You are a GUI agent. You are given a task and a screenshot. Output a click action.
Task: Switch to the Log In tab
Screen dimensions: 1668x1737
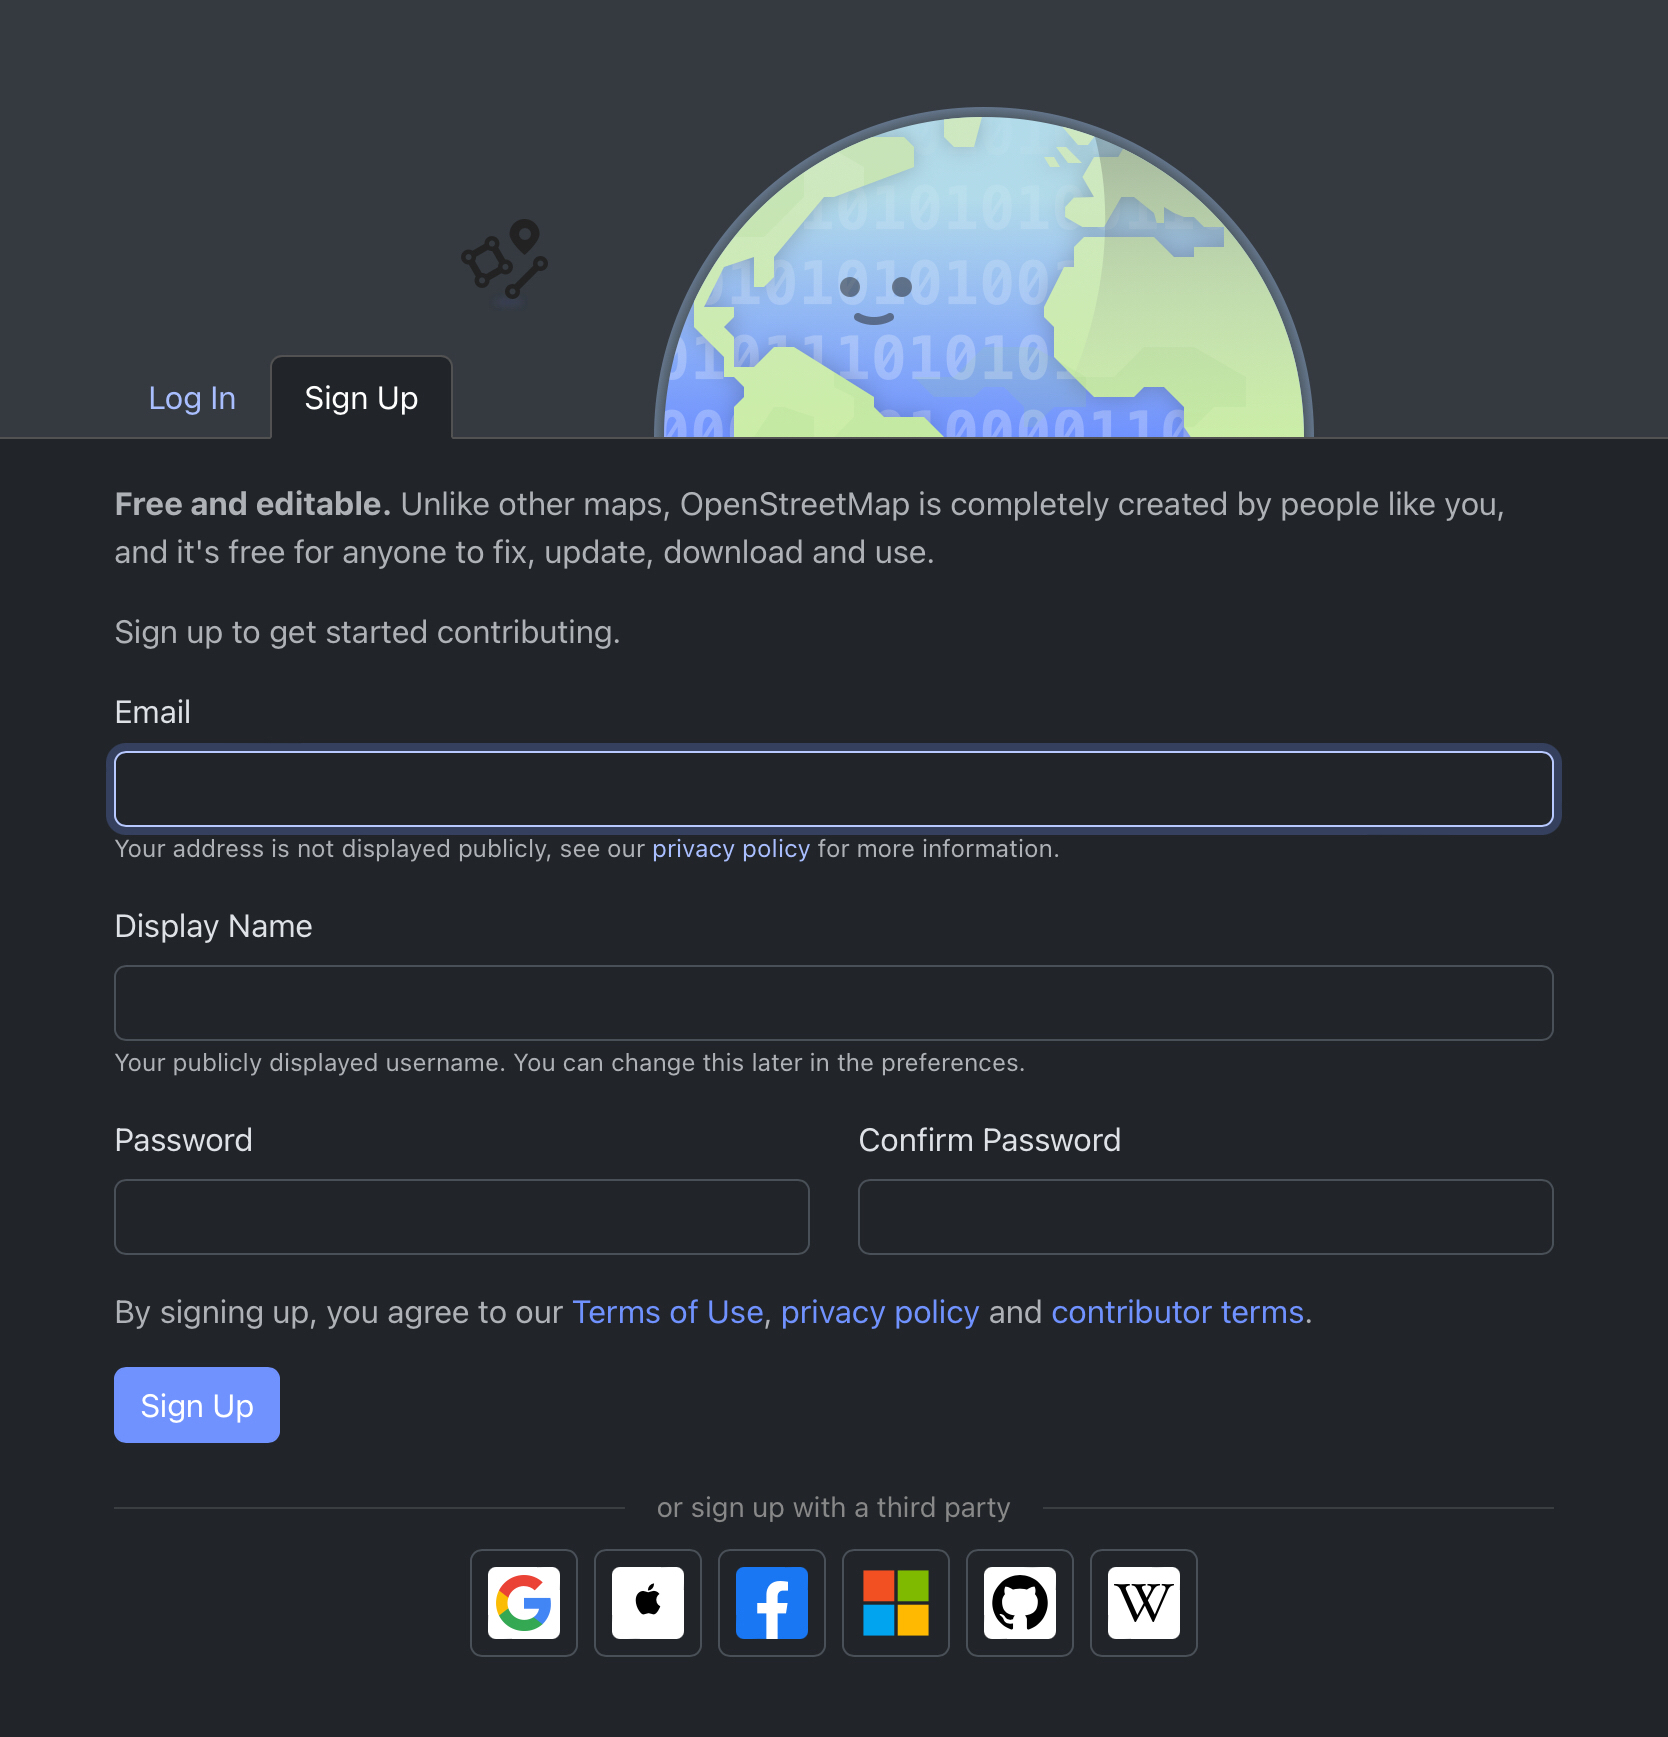click(192, 398)
